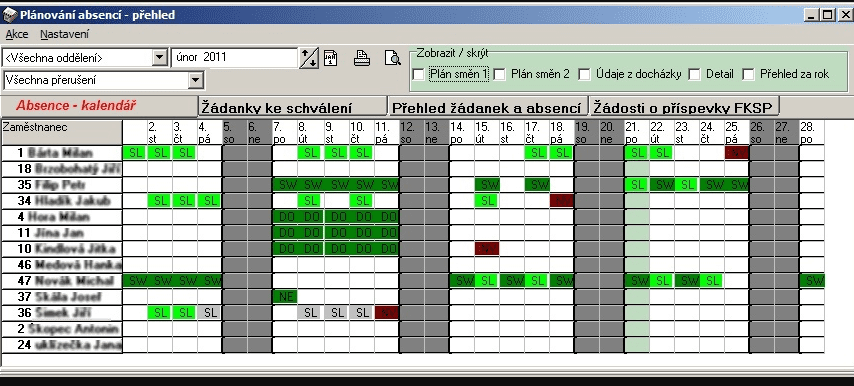854x386 pixels.
Task: Tick the Údaje z docházky checkbox
Action: coord(584,74)
